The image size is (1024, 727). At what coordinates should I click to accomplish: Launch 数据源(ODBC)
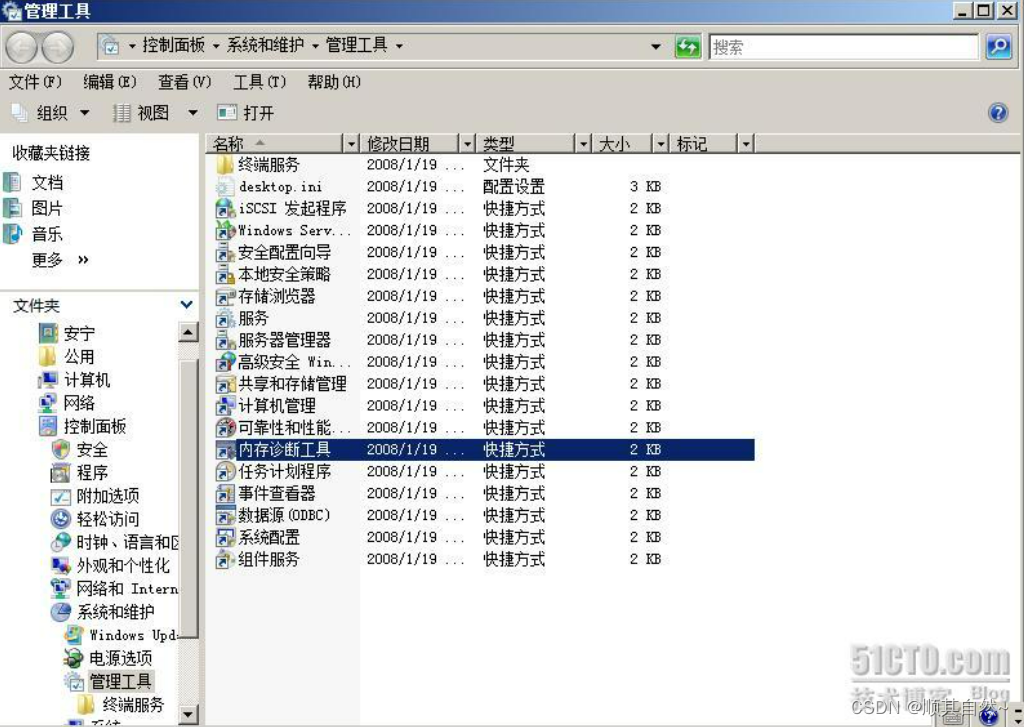click(x=283, y=516)
